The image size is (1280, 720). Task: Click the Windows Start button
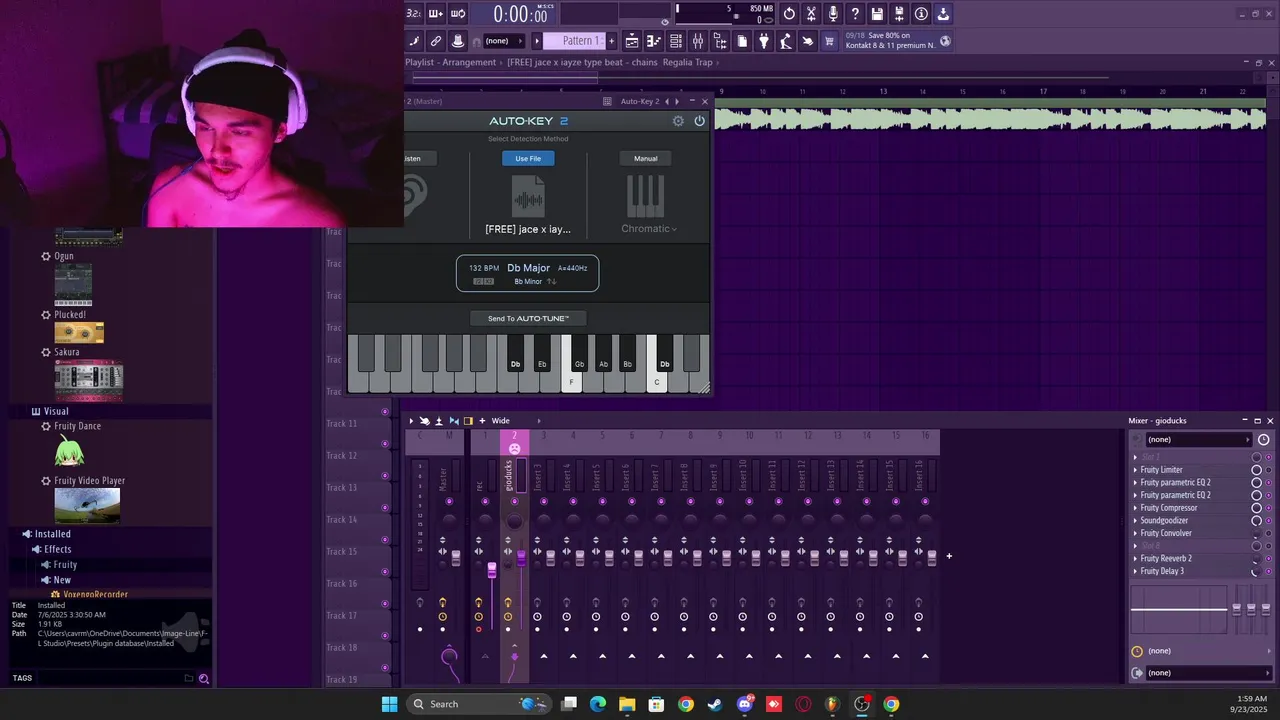tap(389, 704)
